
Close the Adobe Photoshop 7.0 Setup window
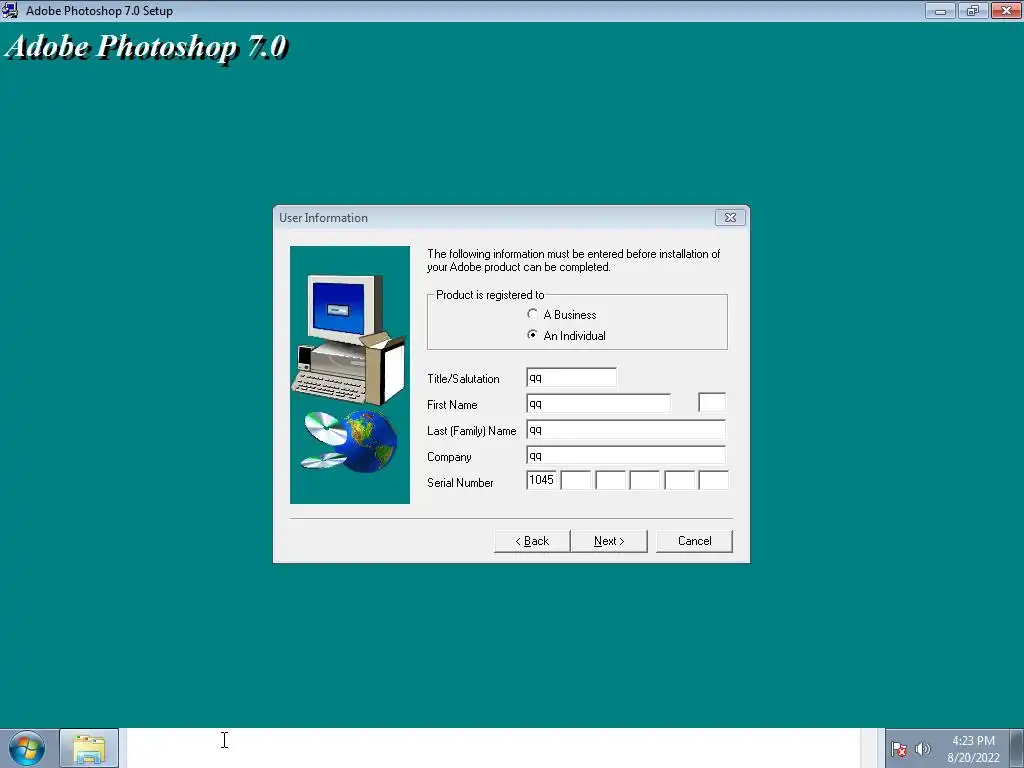click(x=1006, y=10)
